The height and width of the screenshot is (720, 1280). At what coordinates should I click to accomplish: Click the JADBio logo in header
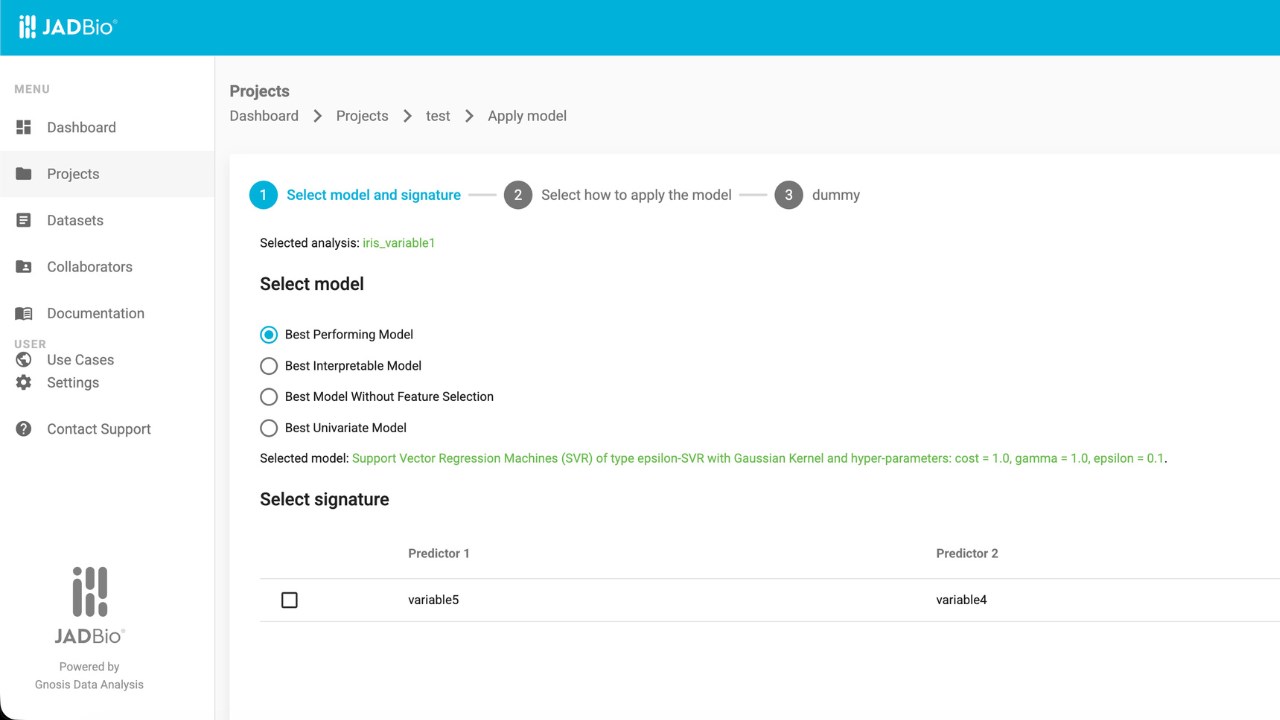(68, 27)
